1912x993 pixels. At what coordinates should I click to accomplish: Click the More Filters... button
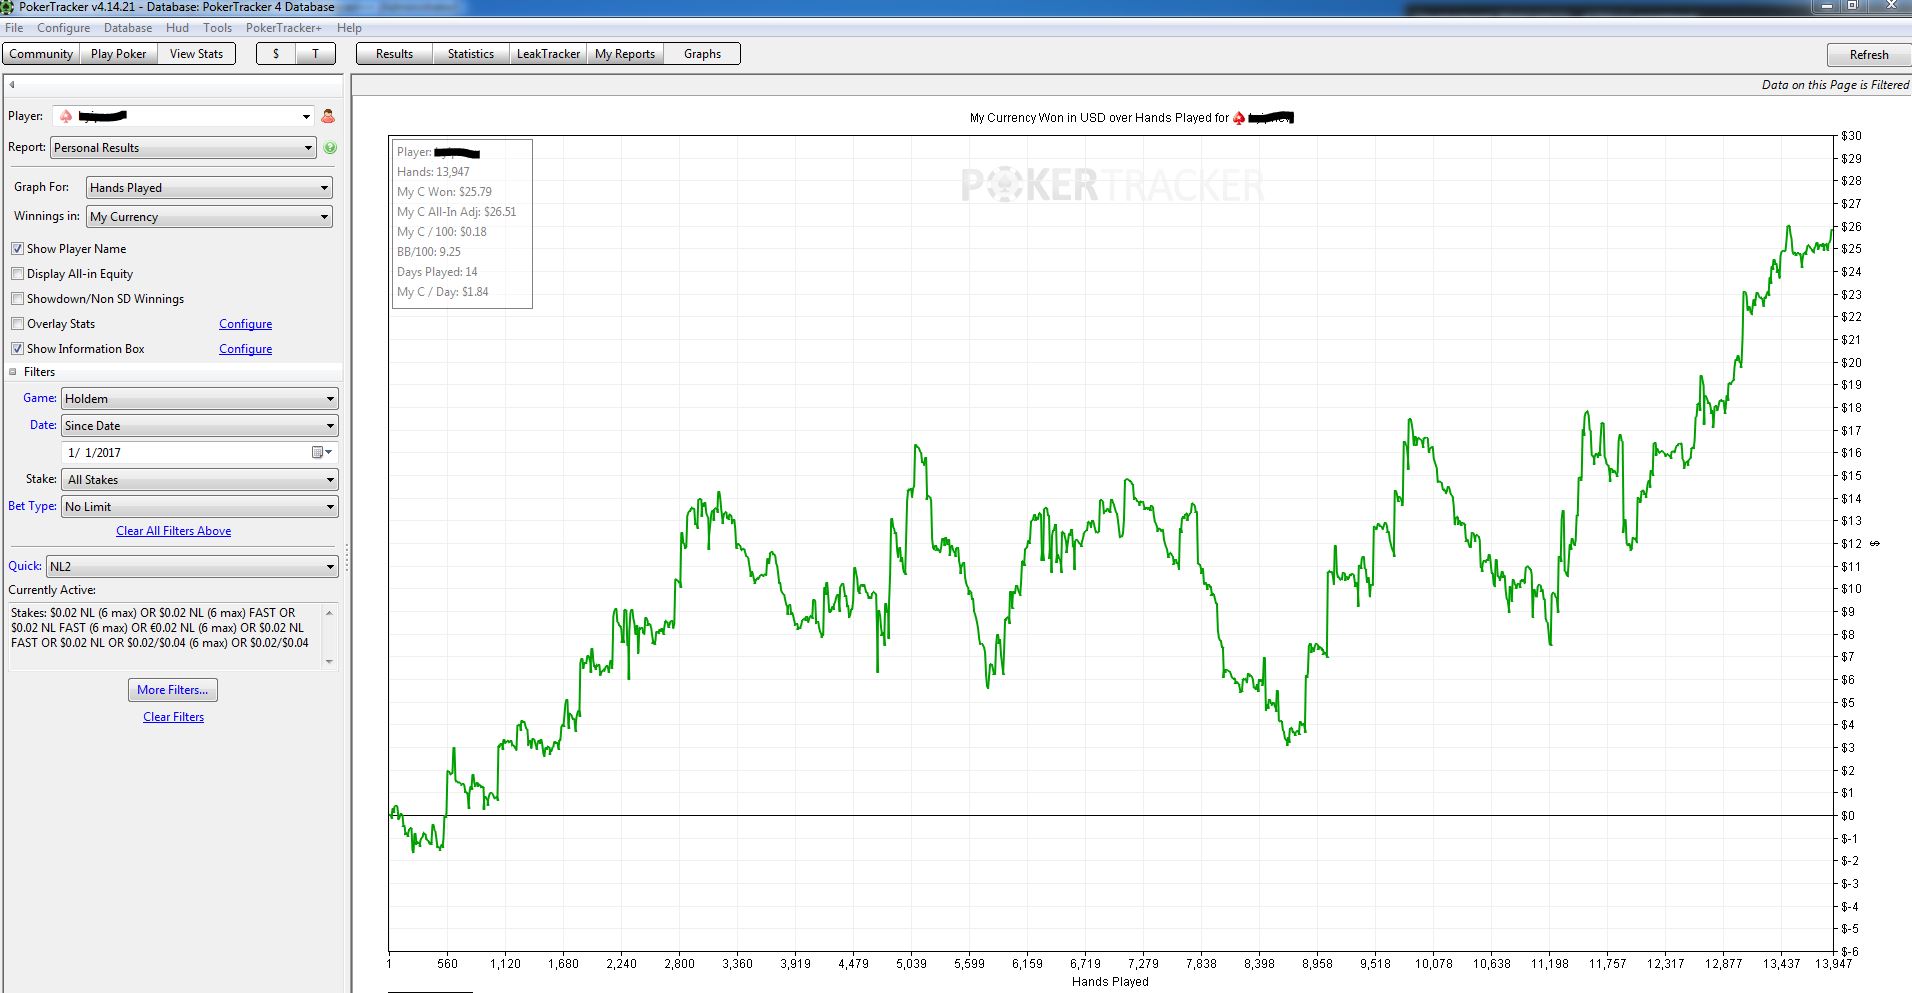pyautogui.click(x=173, y=690)
